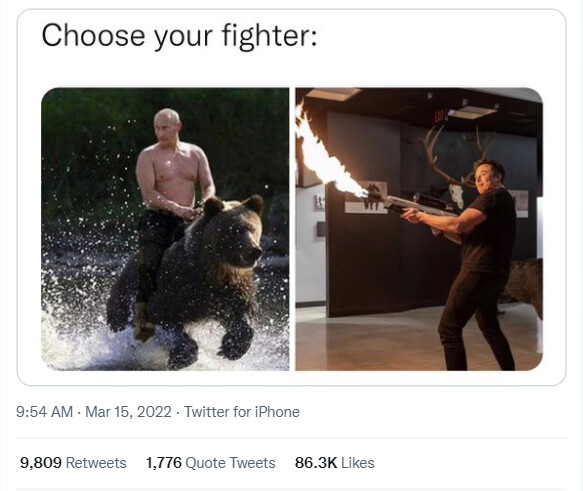The width and height of the screenshot is (583, 491).
Task: Click the shirtless rider's head
Action: (167, 125)
